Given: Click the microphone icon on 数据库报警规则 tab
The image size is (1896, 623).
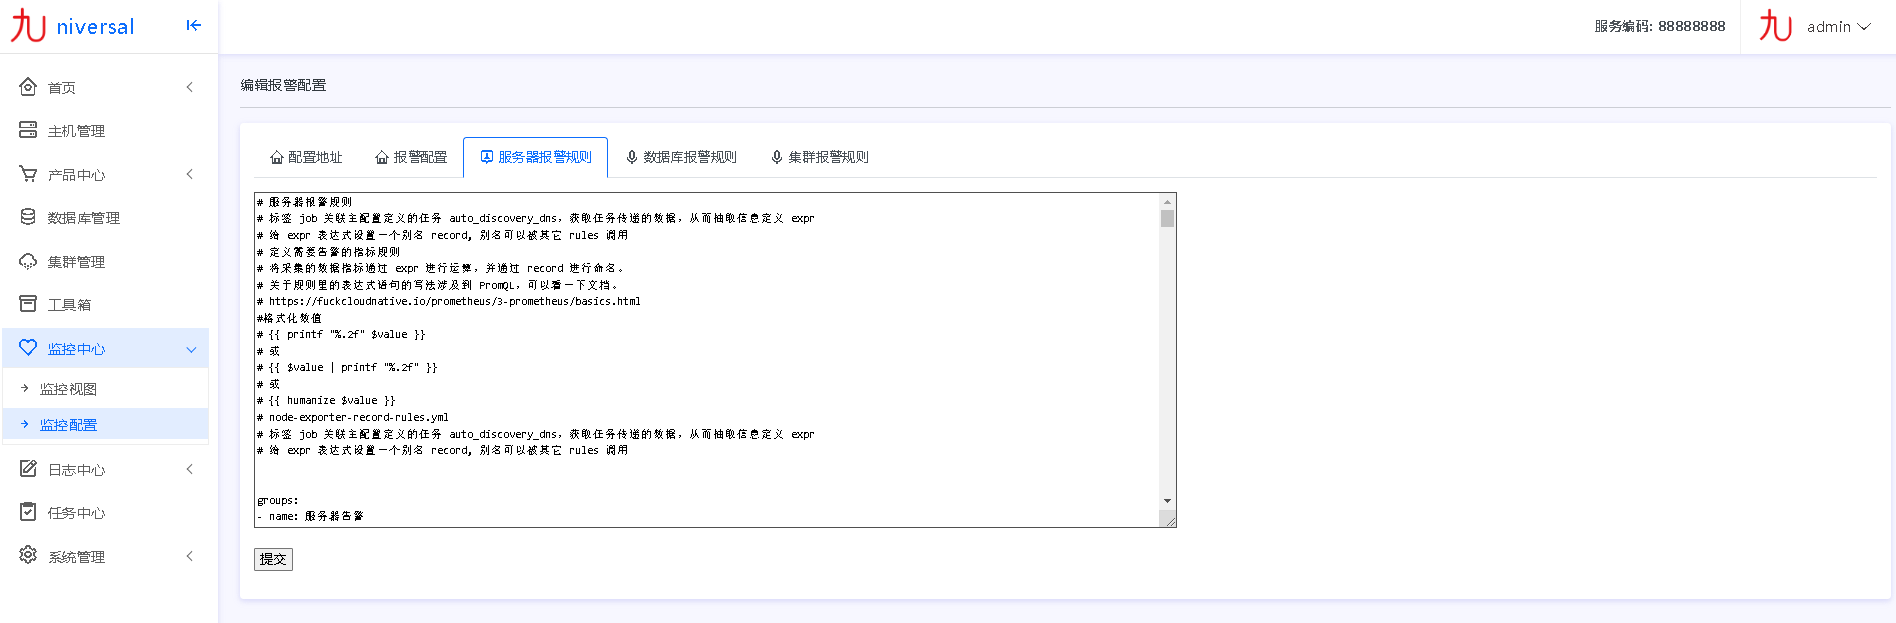Looking at the screenshot, I should tap(632, 158).
